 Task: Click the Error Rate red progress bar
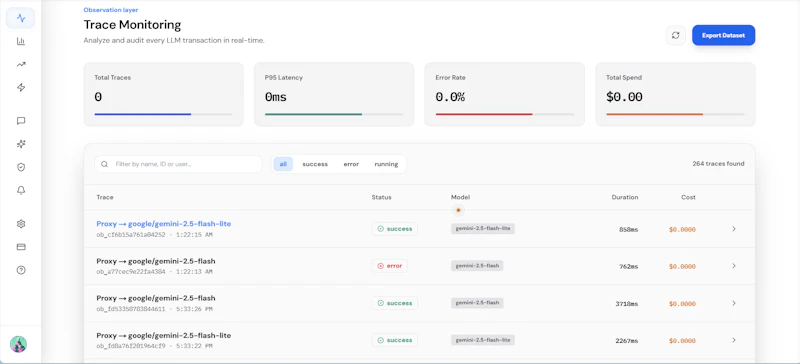(505, 114)
